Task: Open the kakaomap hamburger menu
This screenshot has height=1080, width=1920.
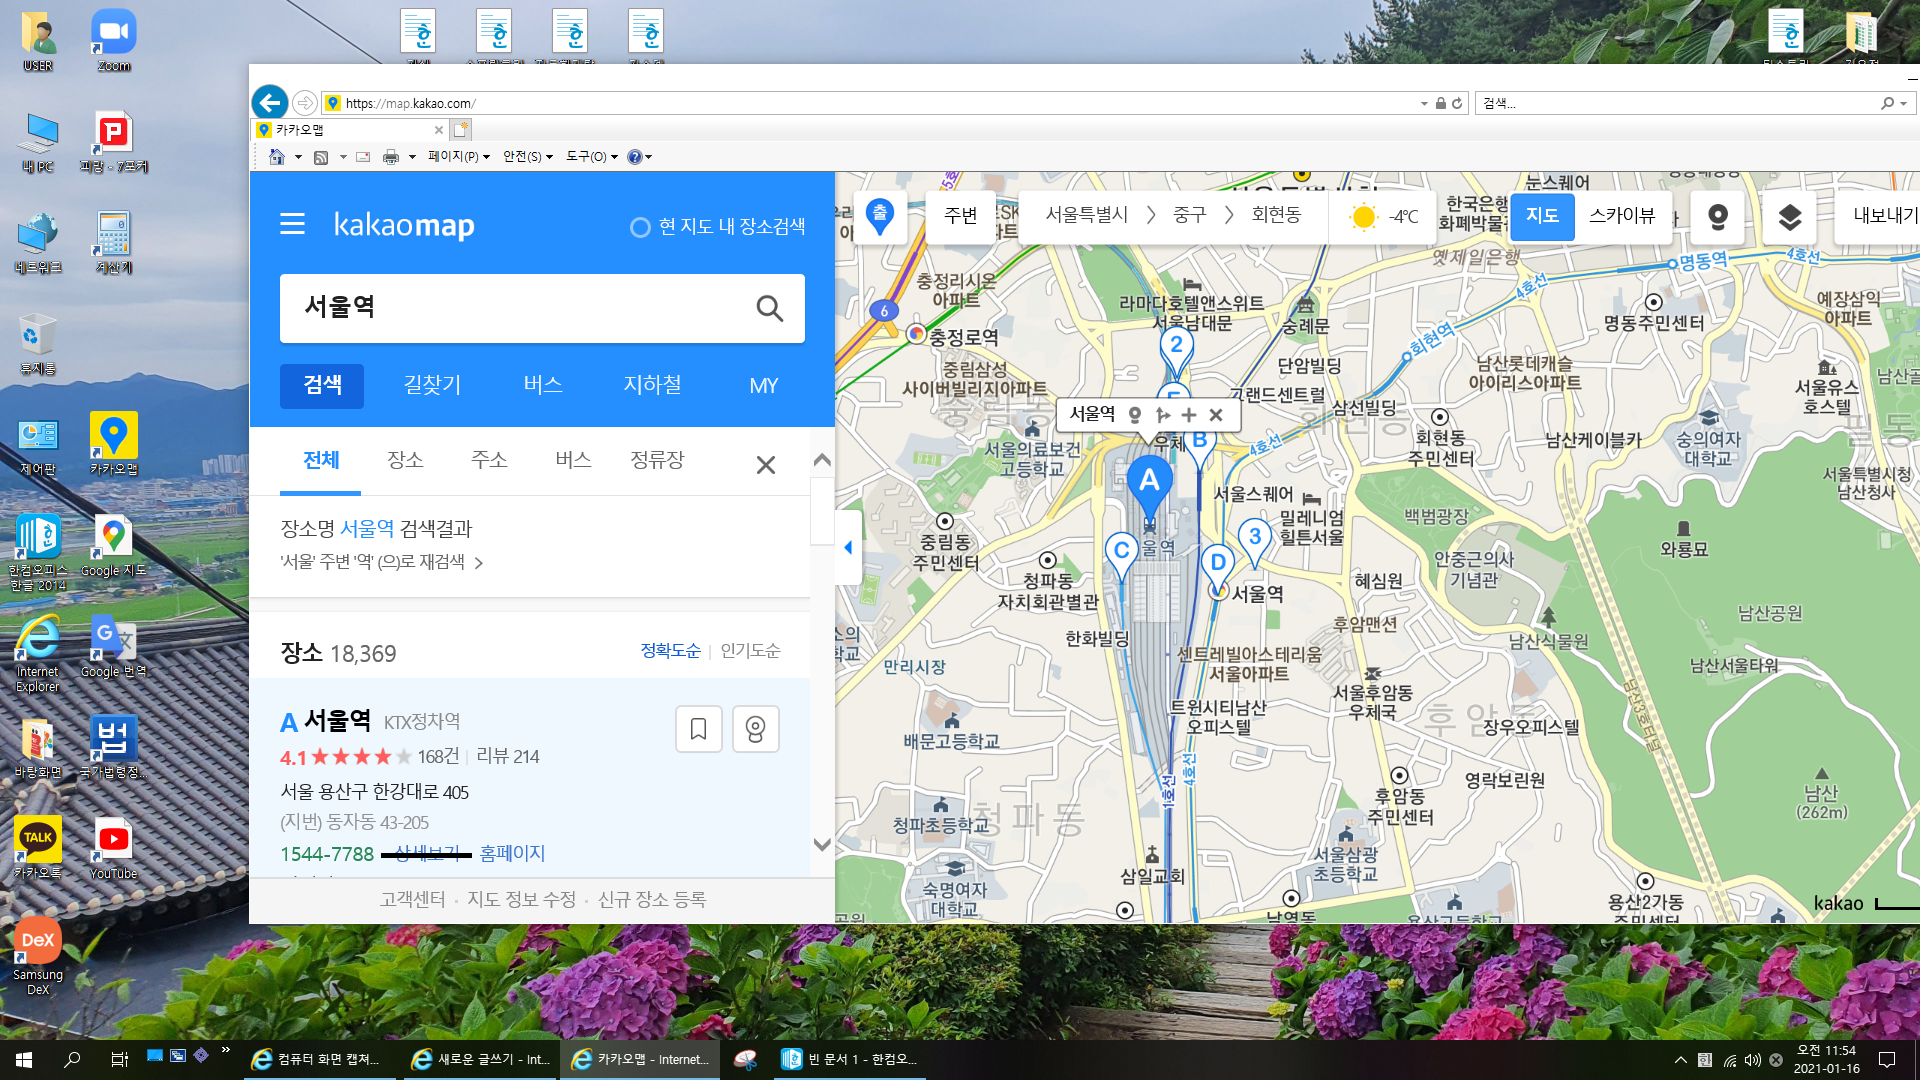Action: [x=292, y=224]
